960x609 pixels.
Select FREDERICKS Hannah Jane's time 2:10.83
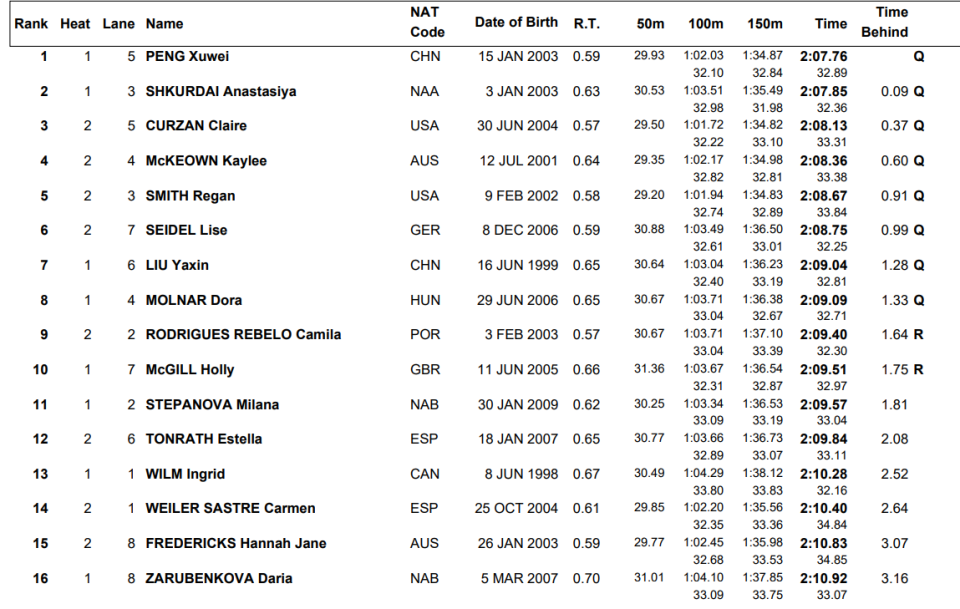tap(823, 543)
